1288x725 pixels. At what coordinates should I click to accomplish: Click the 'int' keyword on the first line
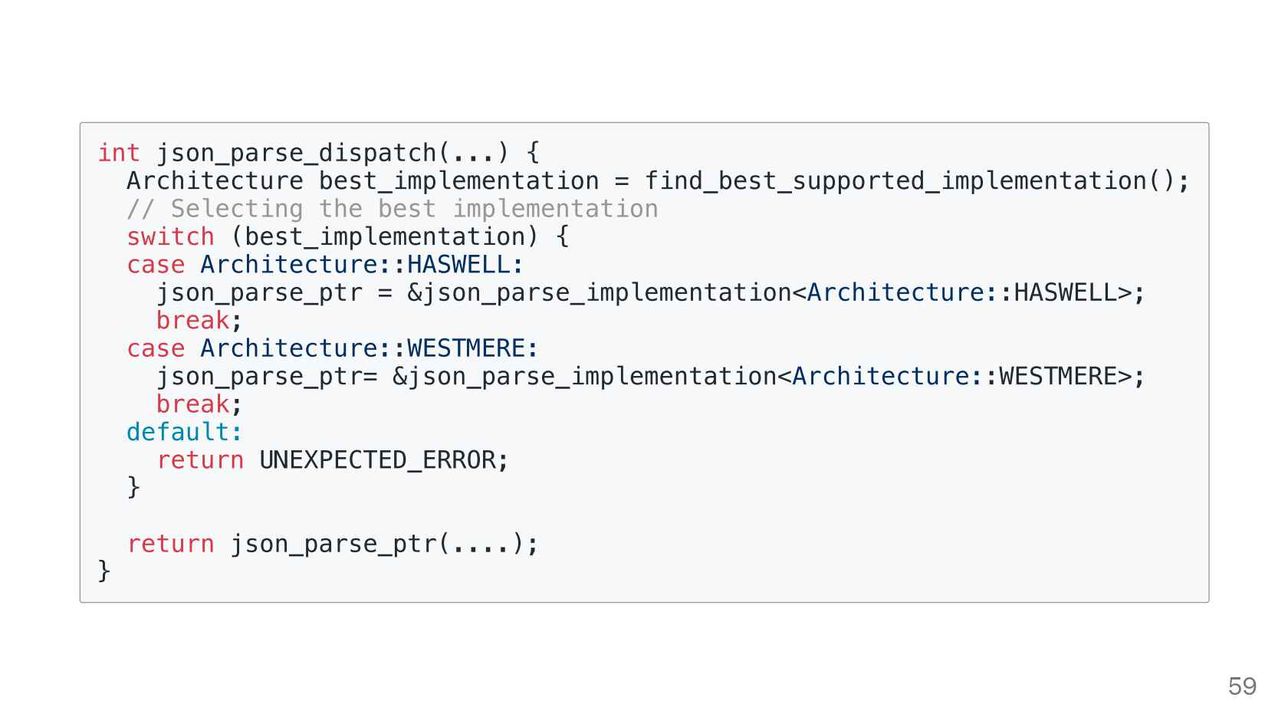pyautogui.click(x=118, y=153)
